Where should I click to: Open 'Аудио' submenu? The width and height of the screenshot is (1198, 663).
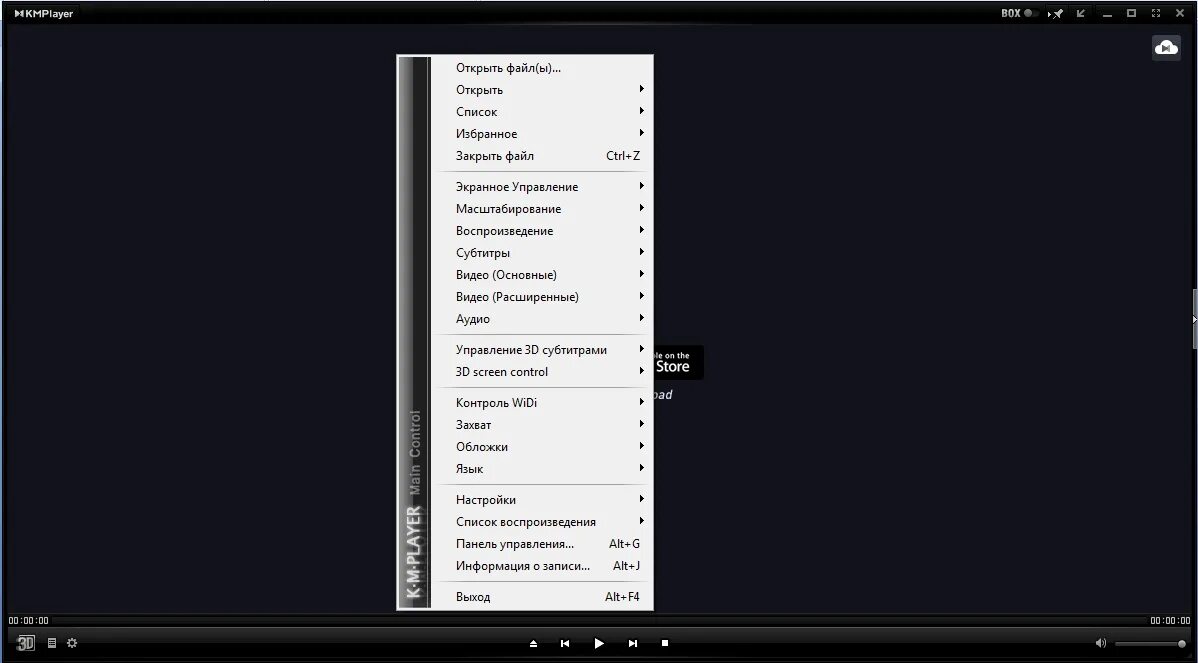tap(542, 319)
